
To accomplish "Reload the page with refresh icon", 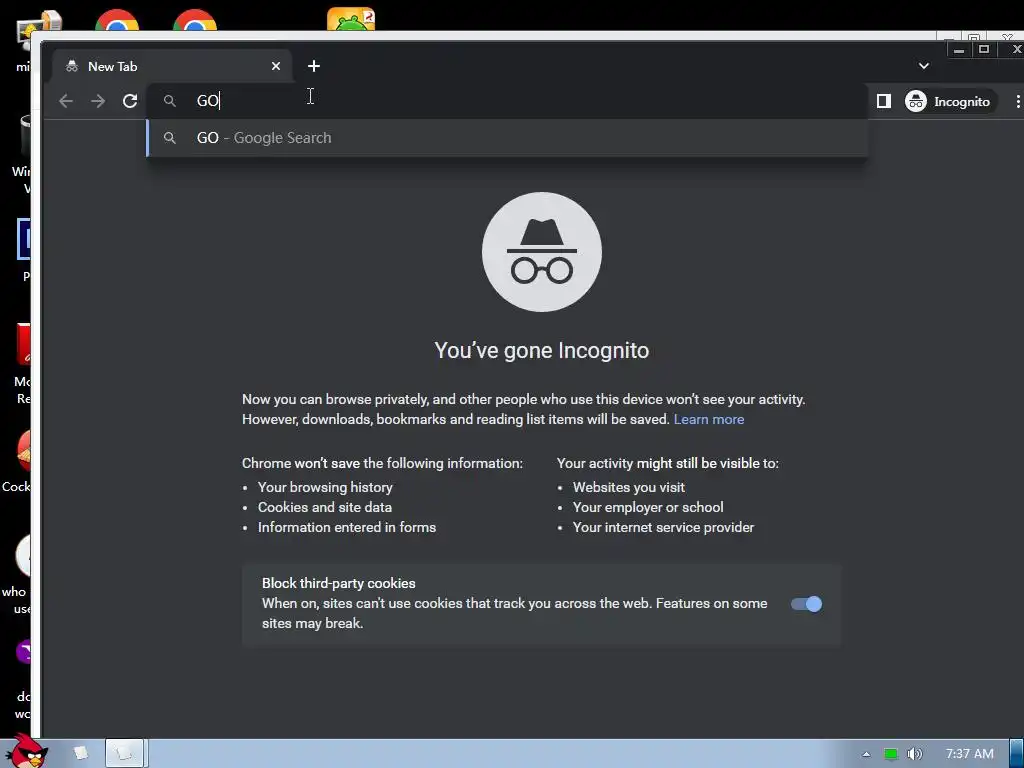I will [130, 101].
